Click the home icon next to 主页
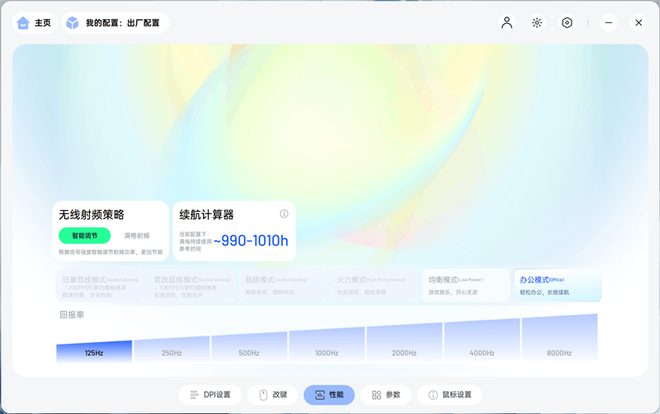 pyautogui.click(x=23, y=23)
